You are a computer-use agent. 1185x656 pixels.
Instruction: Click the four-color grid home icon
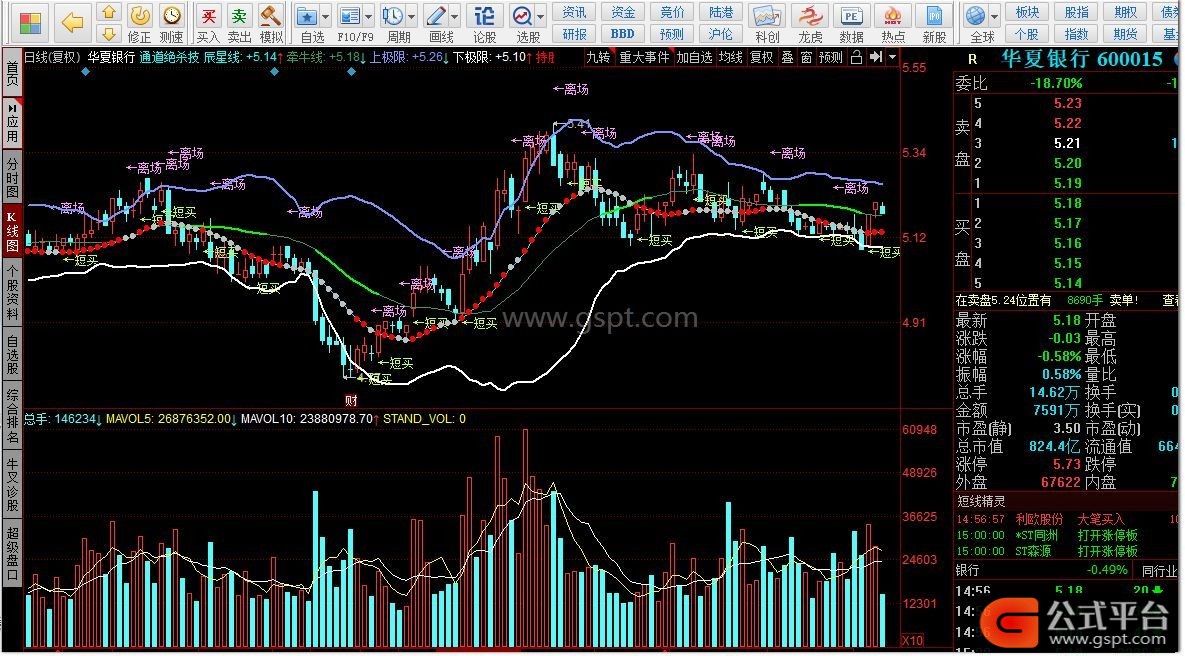coord(30,23)
